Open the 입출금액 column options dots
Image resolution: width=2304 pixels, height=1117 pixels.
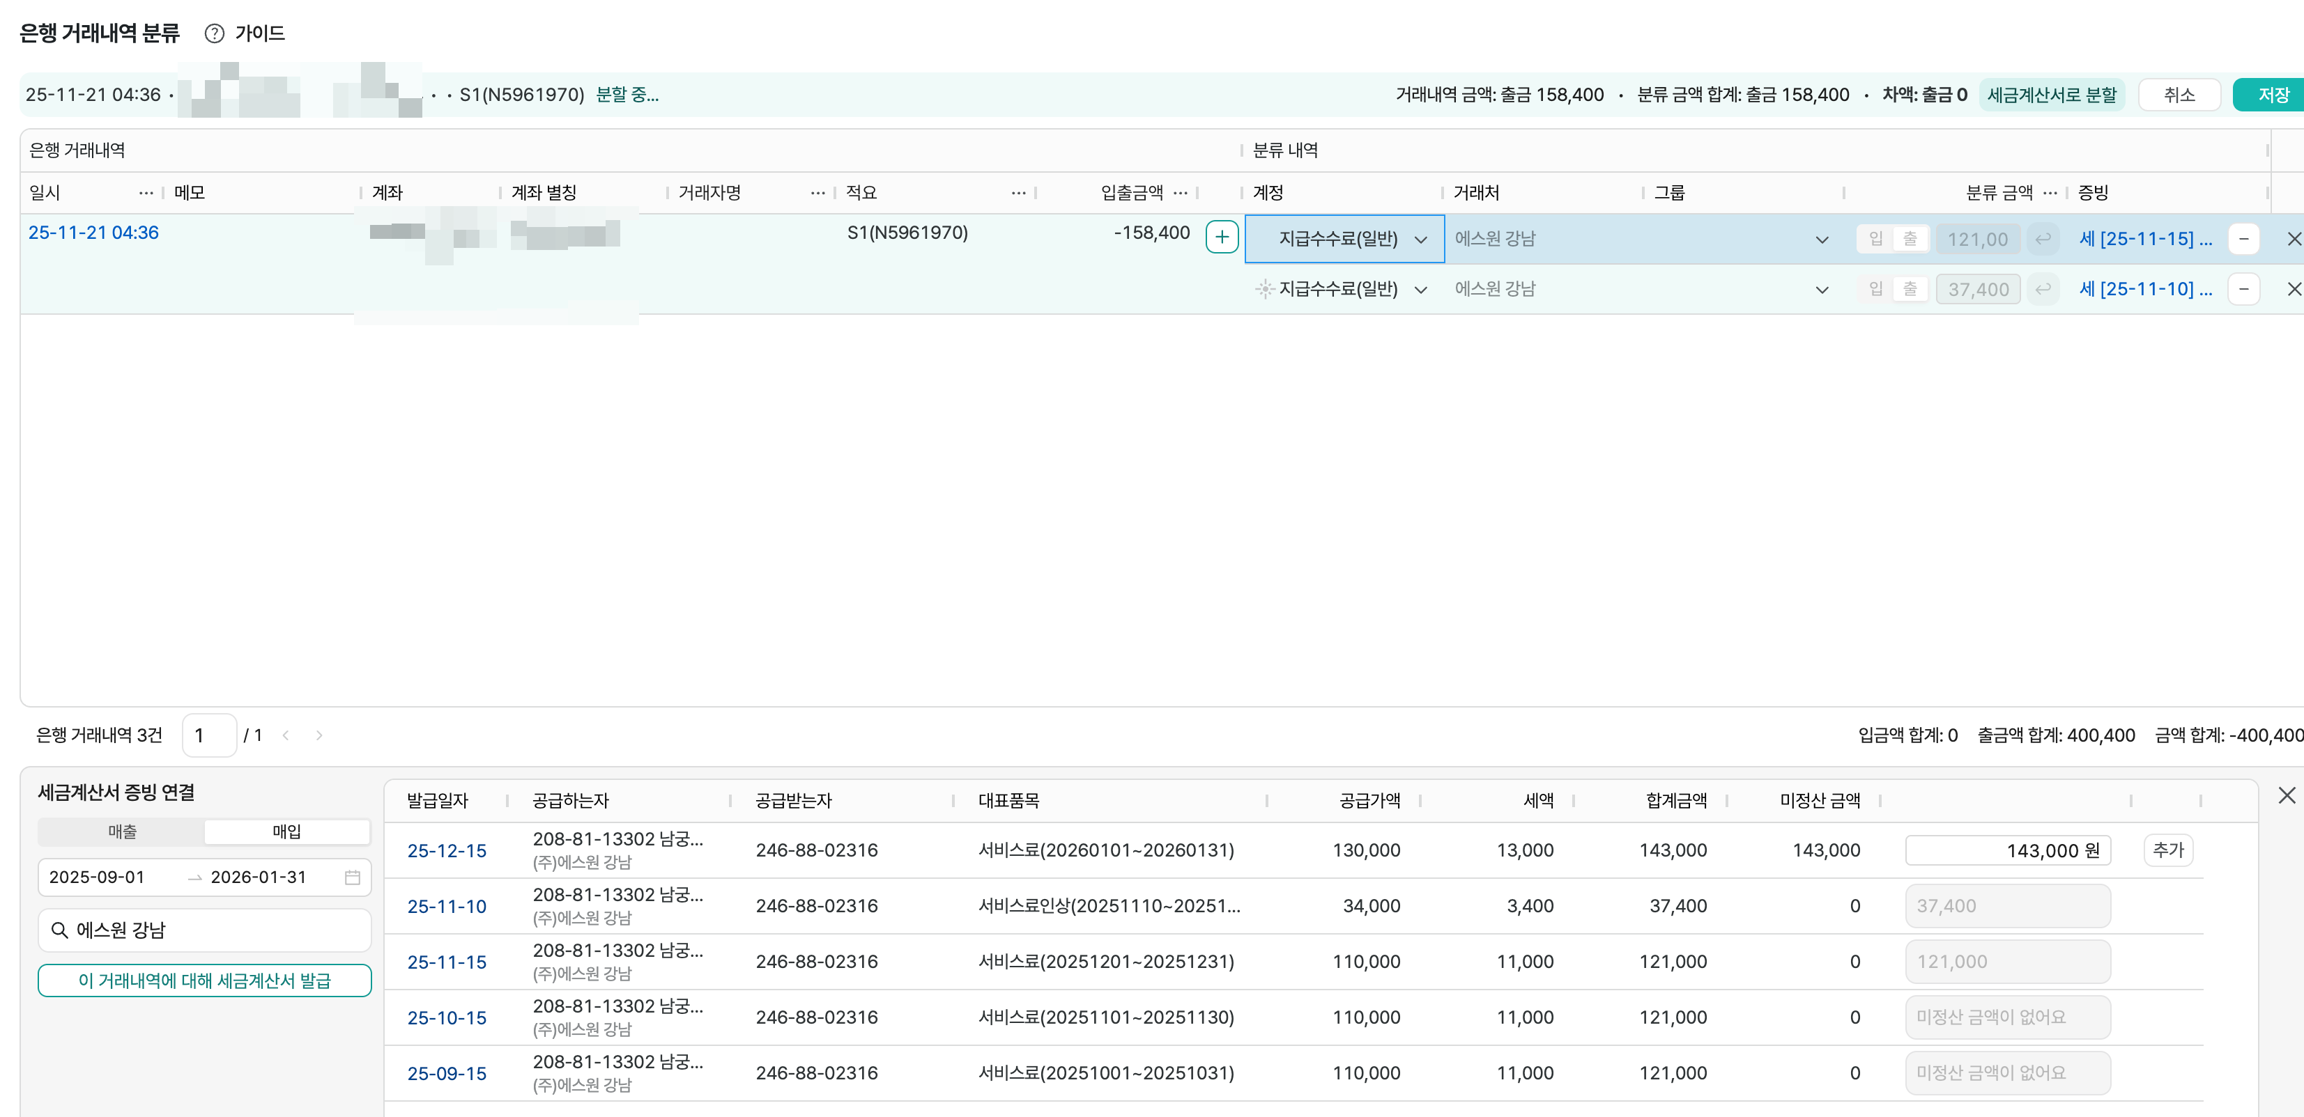click(x=1181, y=192)
